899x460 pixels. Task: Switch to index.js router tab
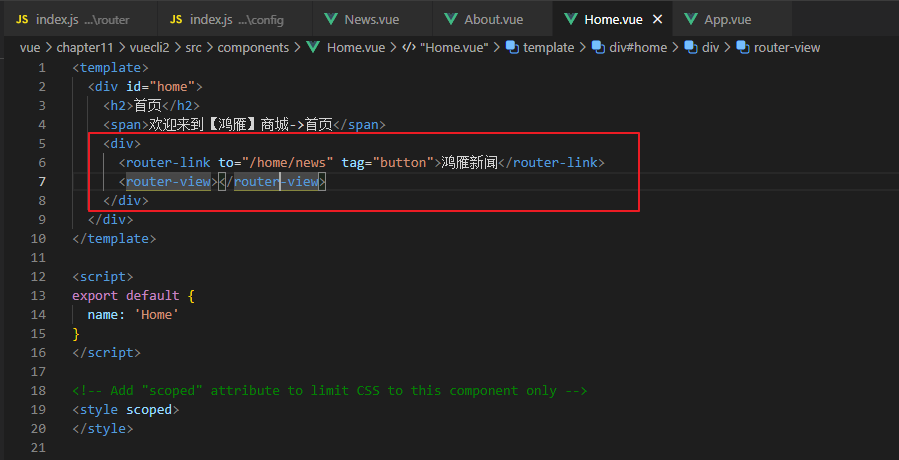point(79,19)
